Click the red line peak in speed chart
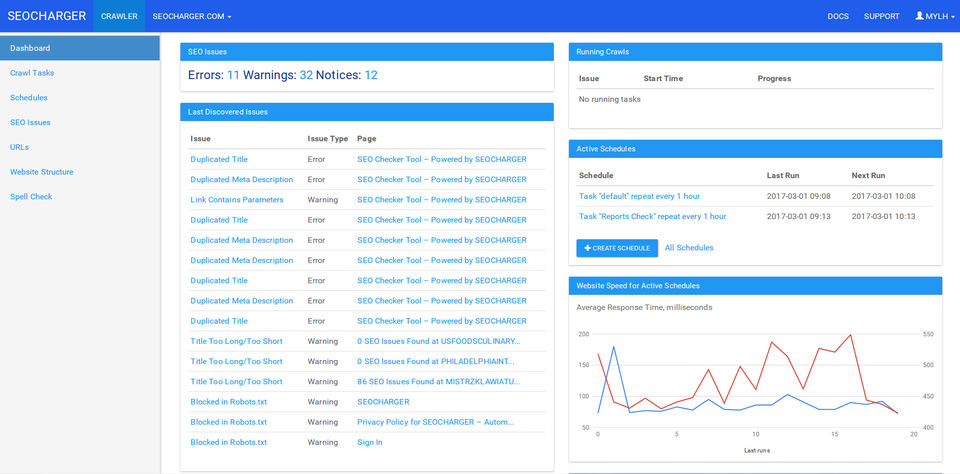 [850, 335]
